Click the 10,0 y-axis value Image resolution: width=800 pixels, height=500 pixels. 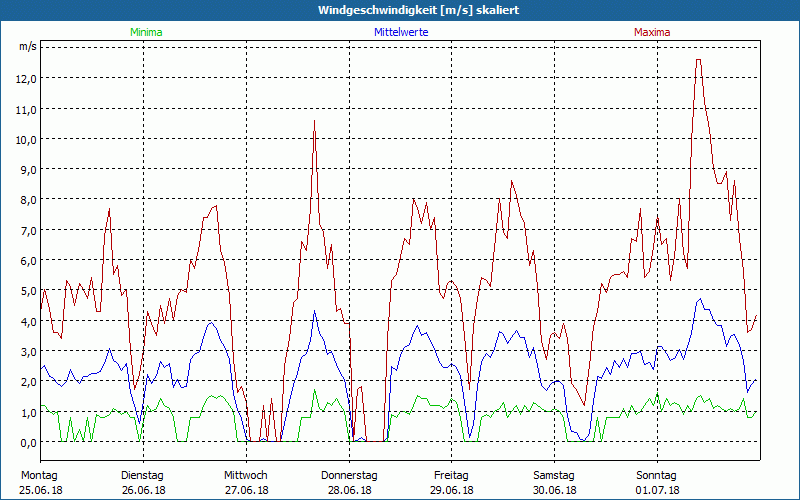click(x=28, y=139)
